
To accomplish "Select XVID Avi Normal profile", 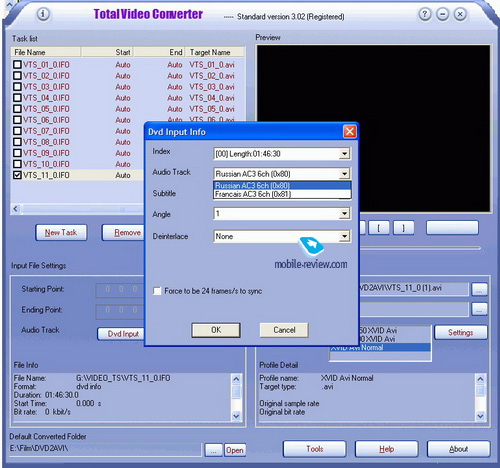I will click(x=380, y=348).
